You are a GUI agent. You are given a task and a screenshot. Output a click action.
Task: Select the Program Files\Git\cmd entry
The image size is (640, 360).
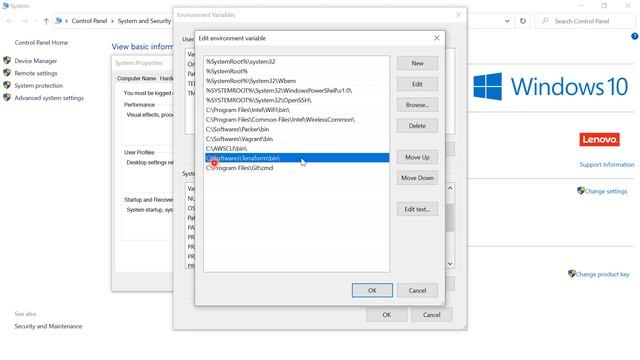point(296,168)
